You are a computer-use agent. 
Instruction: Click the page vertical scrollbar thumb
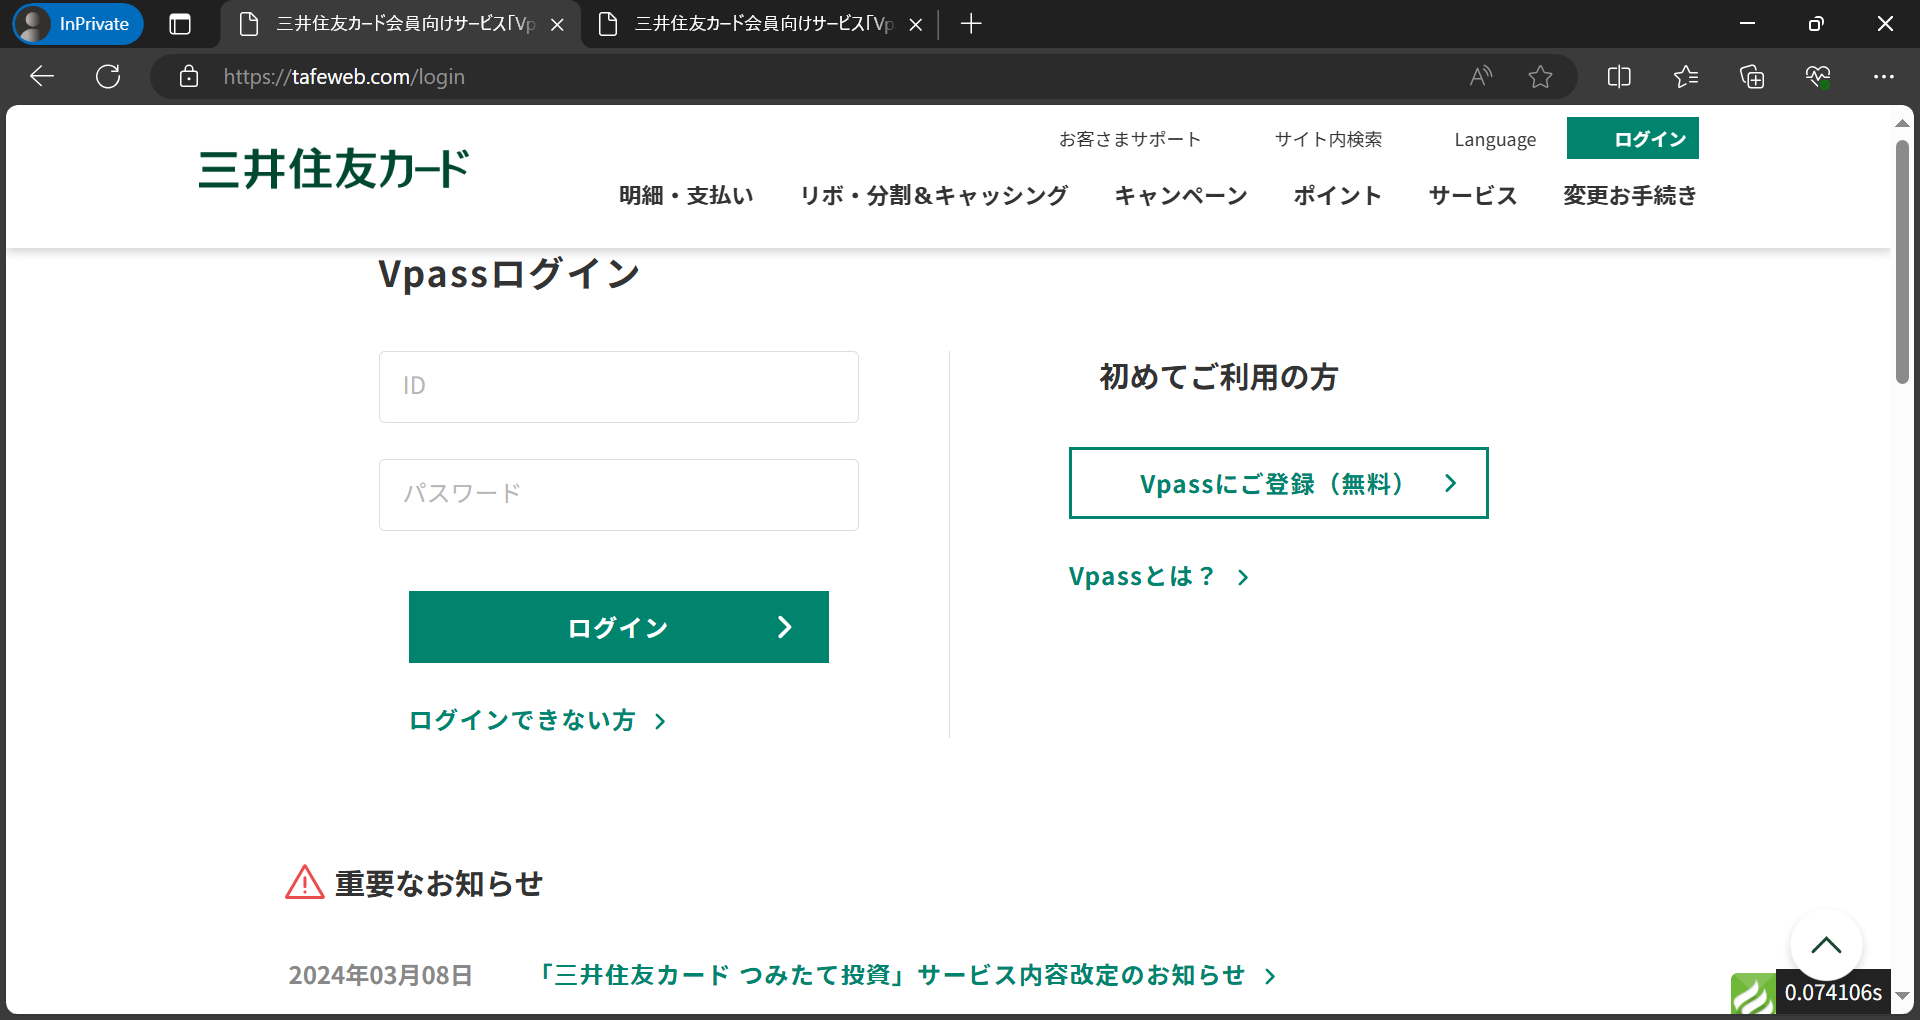(1902, 262)
